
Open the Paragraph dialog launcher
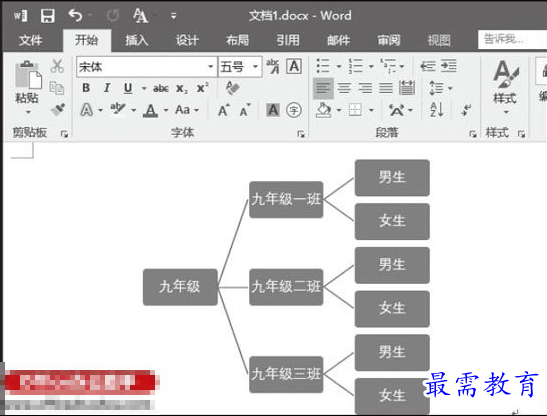click(x=473, y=134)
